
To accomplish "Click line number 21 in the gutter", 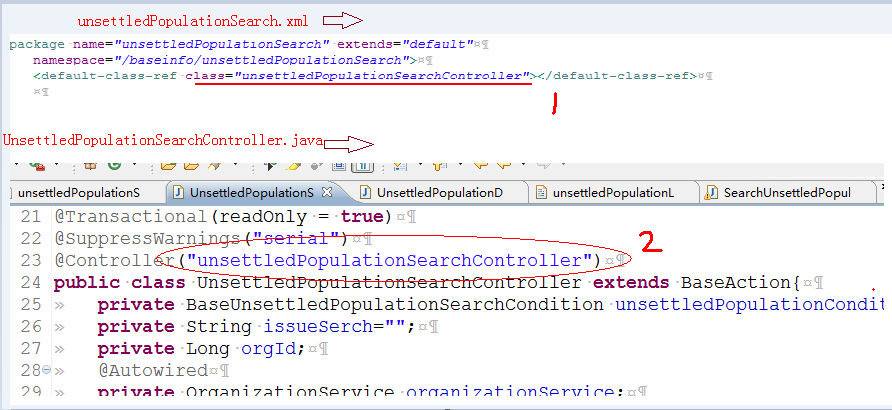I will click(32, 217).
